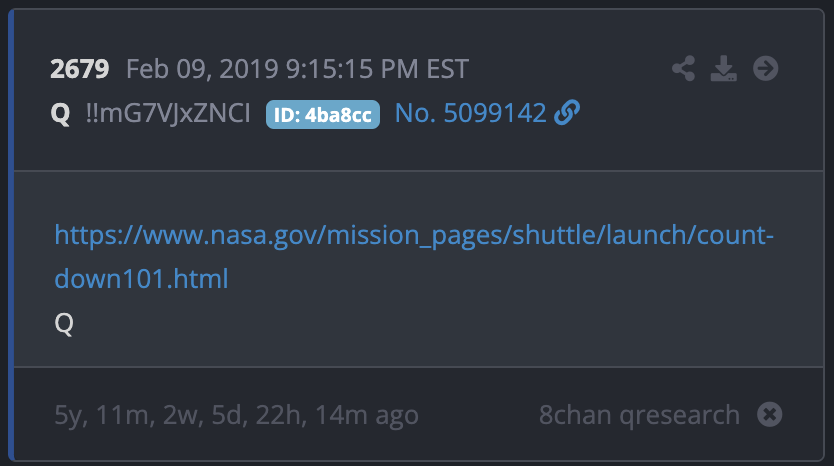Select the tripcode !!mG7VJxZNCI
Viewport: 834px width, 466px height.
(x=168, y=115)
